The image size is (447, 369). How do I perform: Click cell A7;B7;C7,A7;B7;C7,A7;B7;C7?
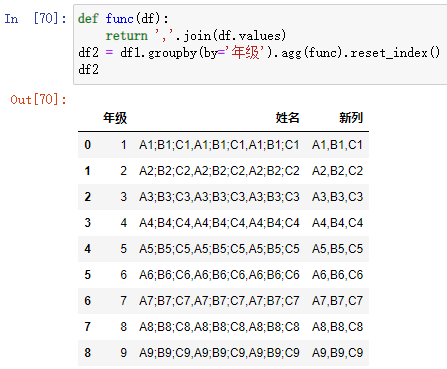click(x=219, y=301)
